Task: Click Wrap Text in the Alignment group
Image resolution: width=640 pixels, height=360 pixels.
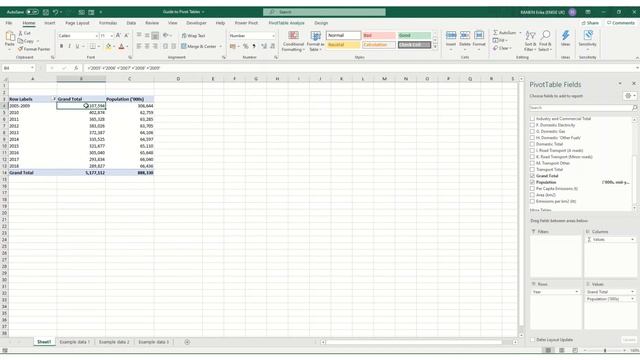Action: [193, 36]
